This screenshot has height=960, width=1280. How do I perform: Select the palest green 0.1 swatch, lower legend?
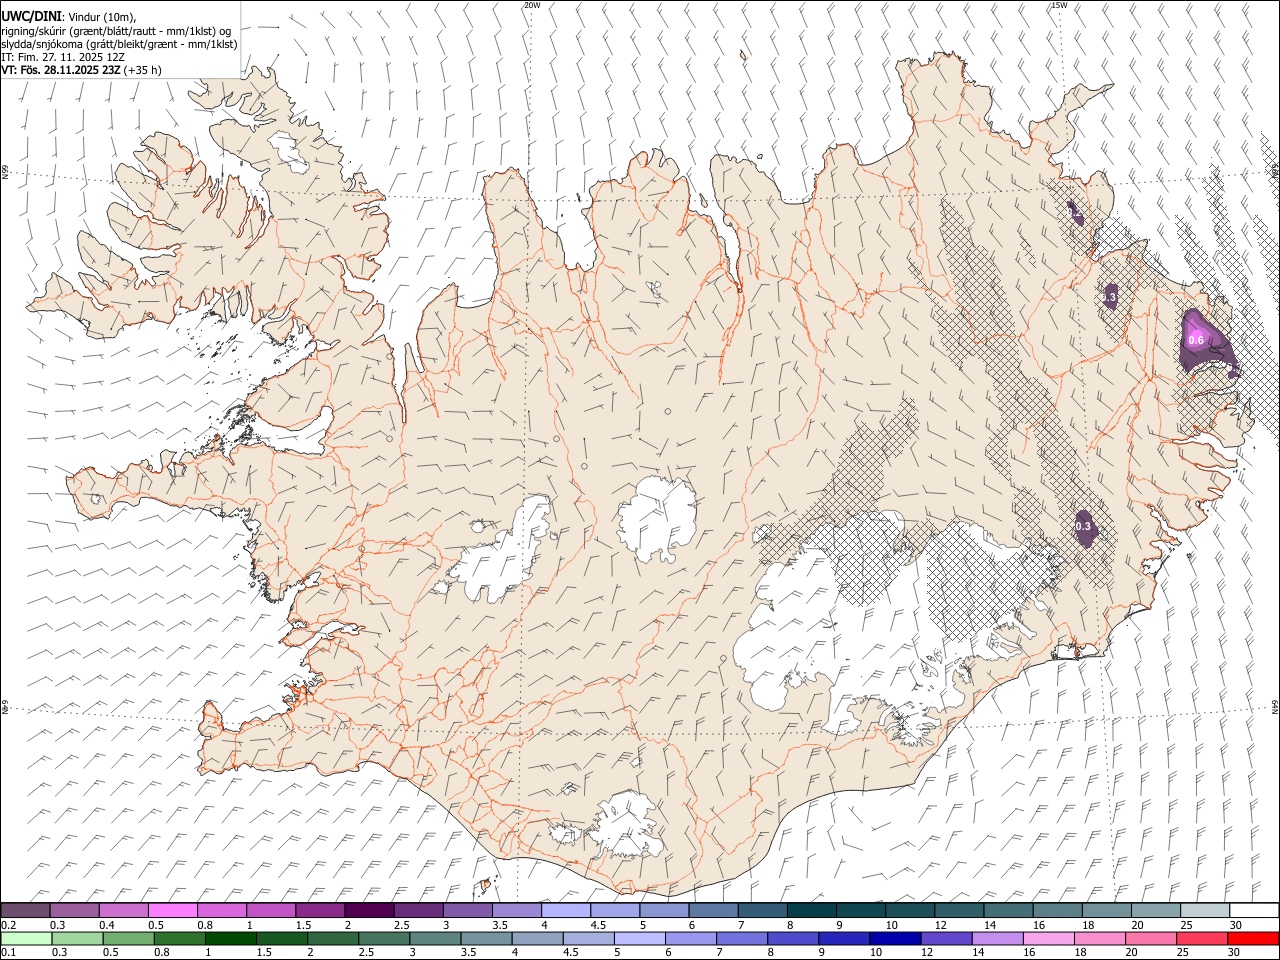point(27,938)
